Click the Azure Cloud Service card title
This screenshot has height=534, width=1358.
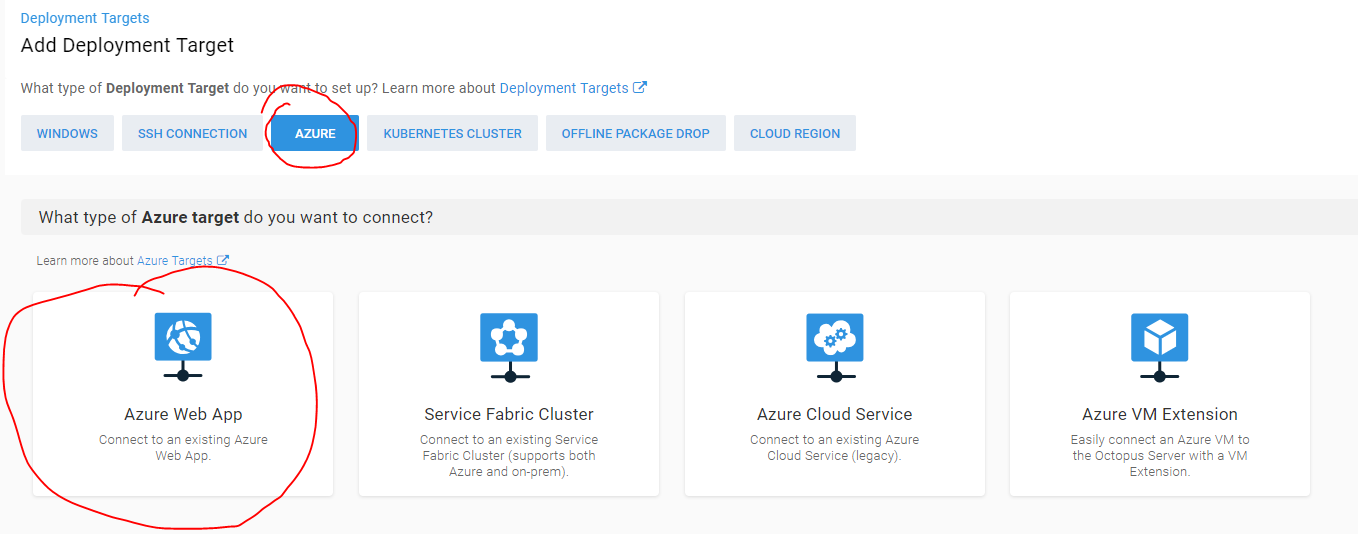[835, 414]
